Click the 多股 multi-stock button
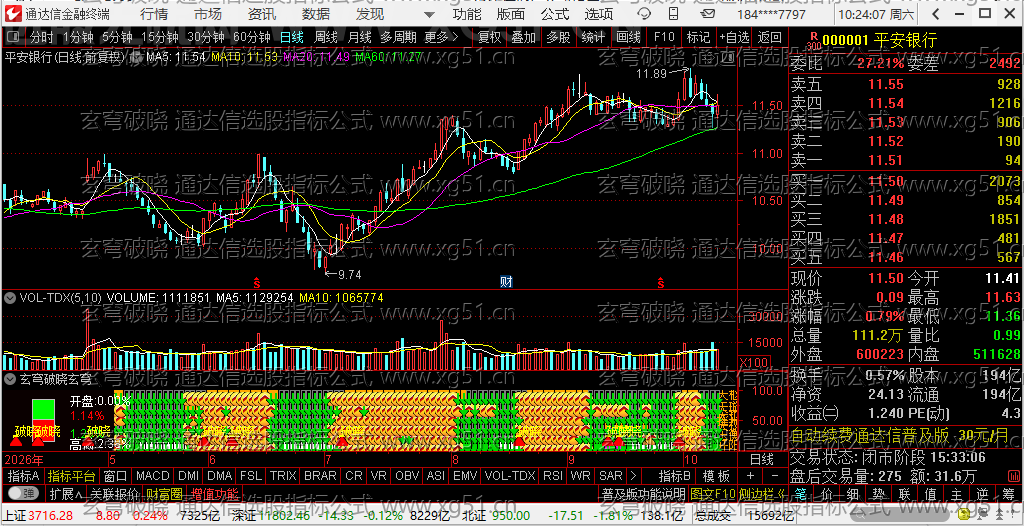 [558, 37]
